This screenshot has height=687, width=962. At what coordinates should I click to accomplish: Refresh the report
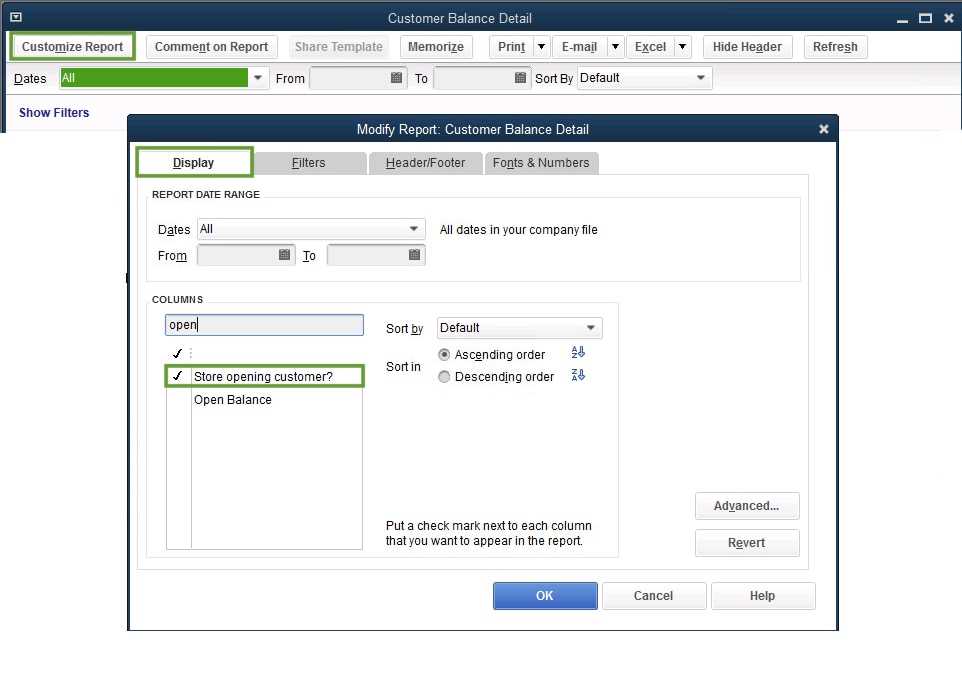835,47
